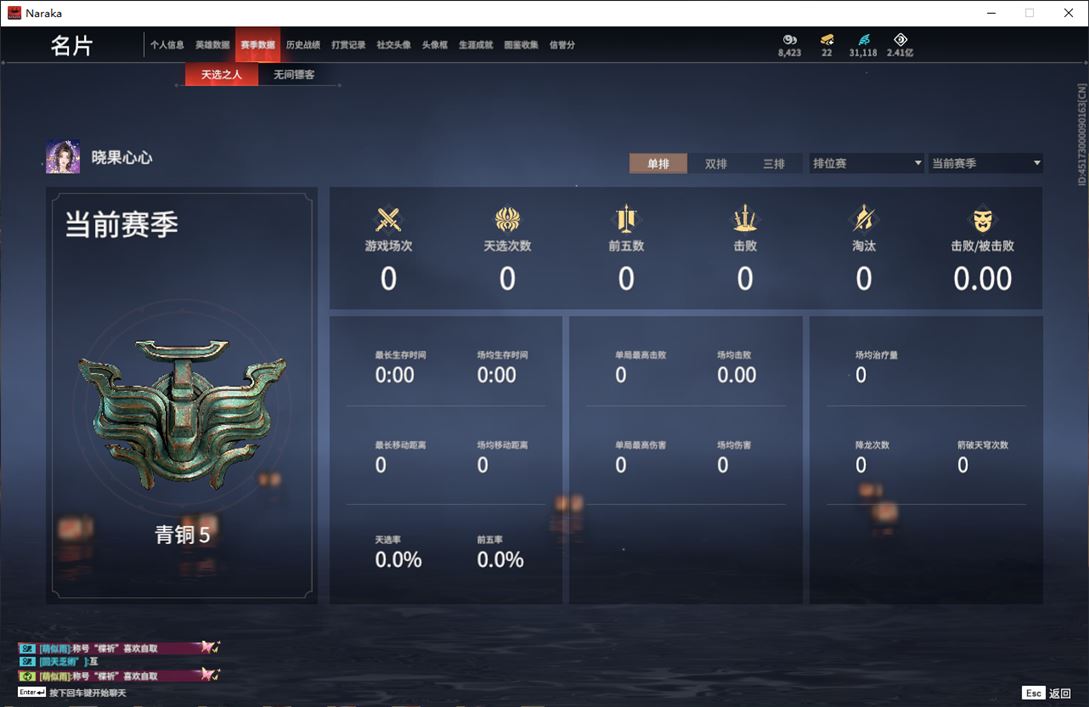
Task: Click the player name 晓果心心
Action: (122, 158)
